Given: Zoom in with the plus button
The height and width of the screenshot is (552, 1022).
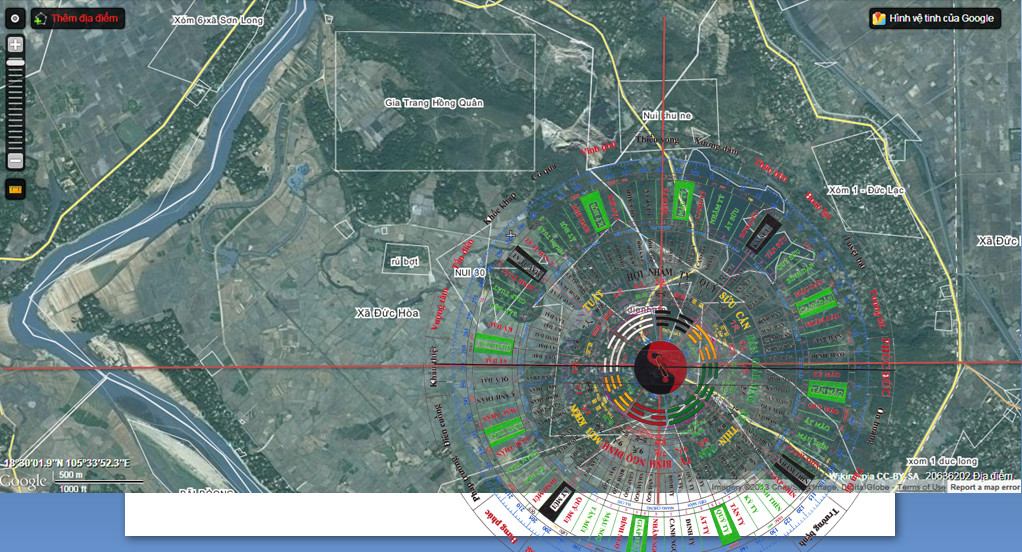Looking at the screenshot, I should pyautogui.click(x=16, y=44).
